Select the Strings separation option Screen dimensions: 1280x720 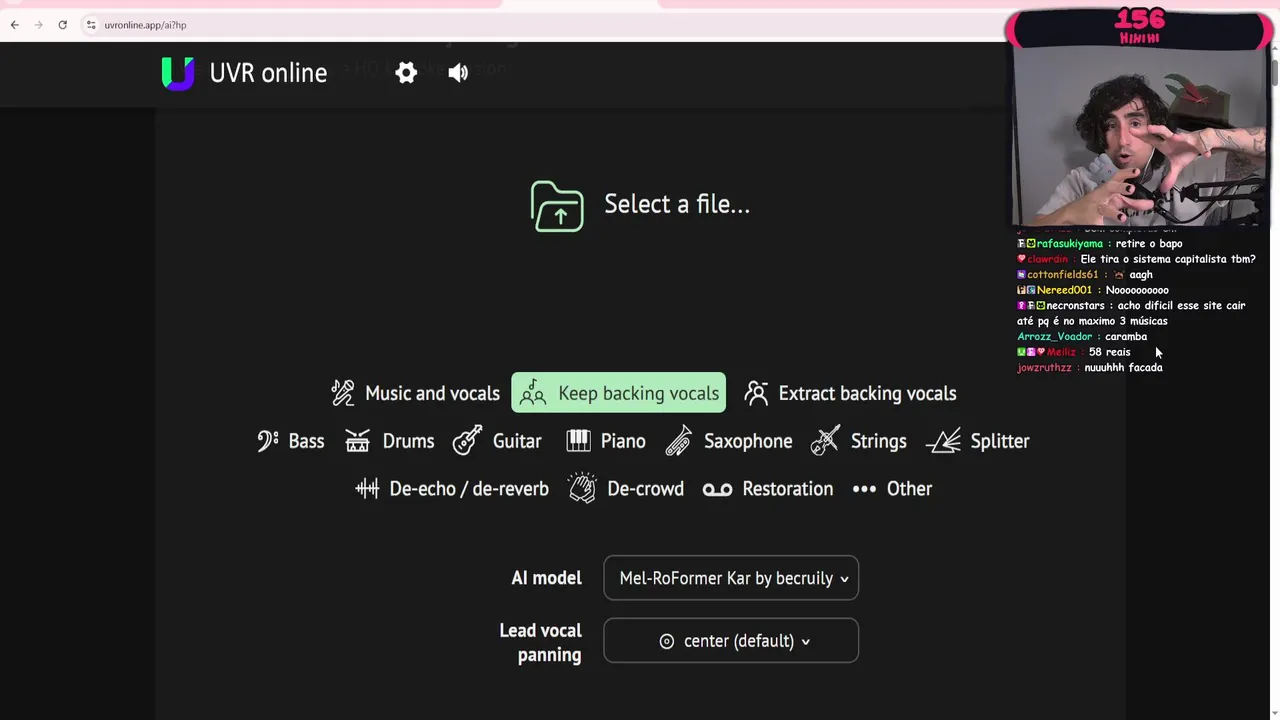coord(859,441)
